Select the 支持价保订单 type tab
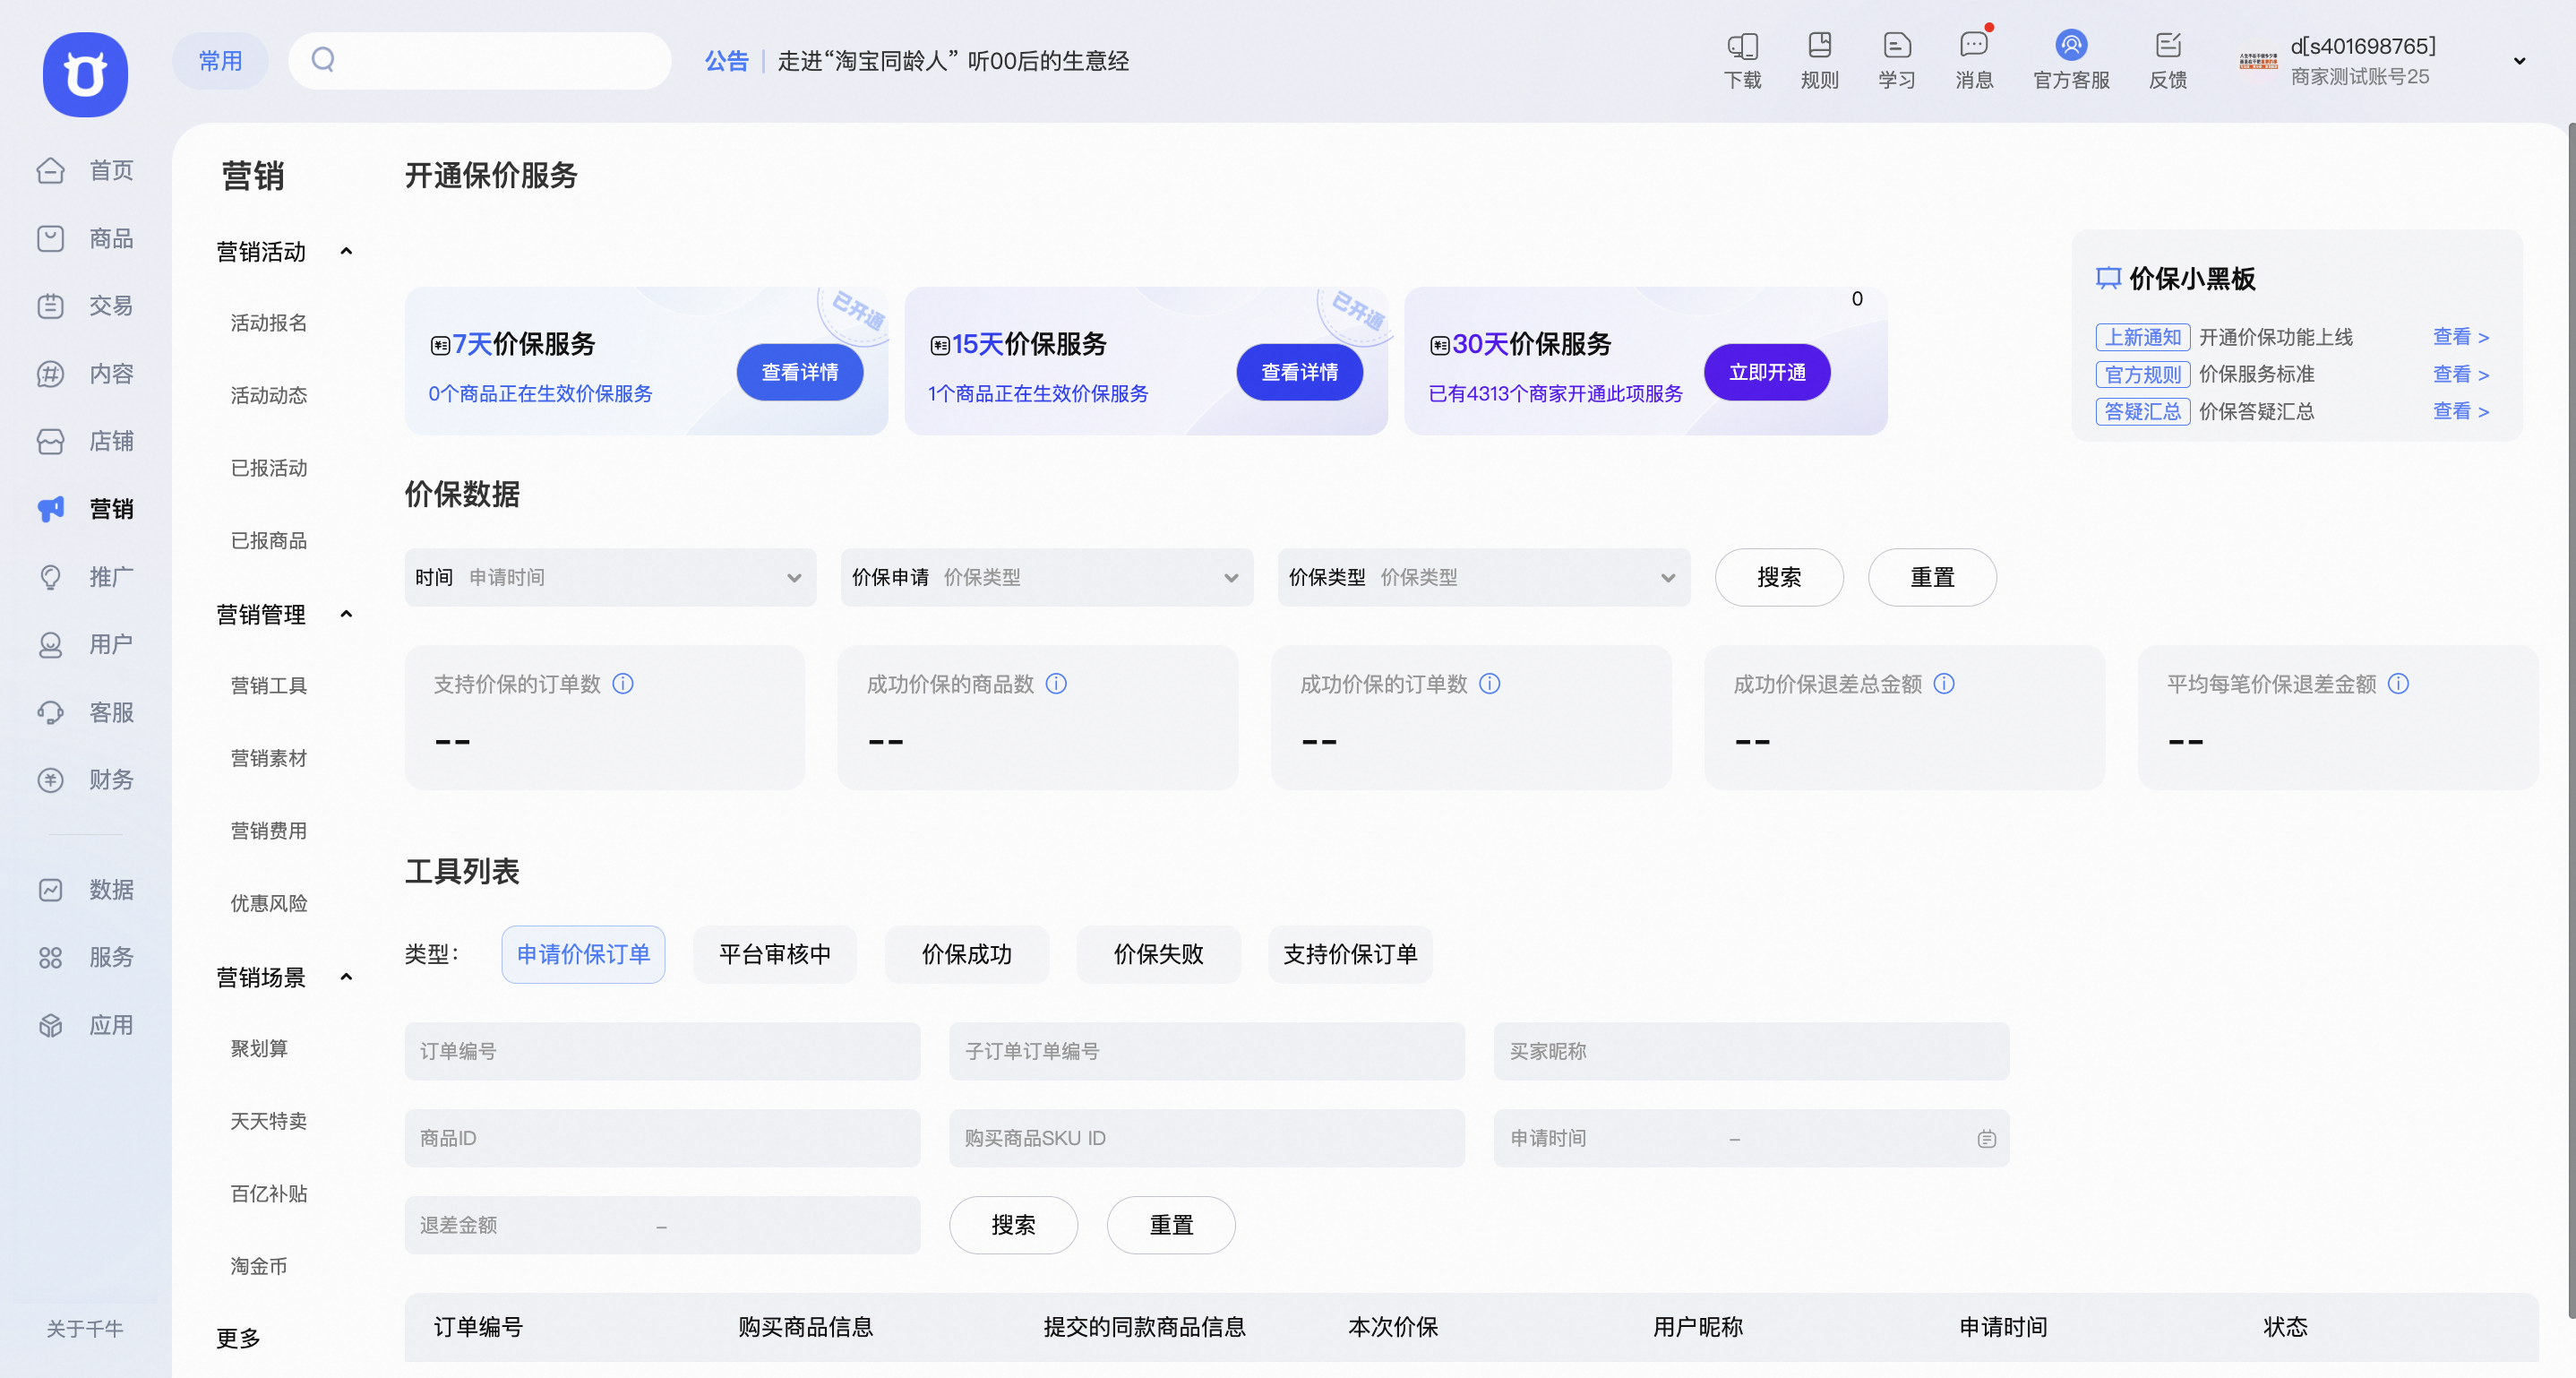2576x1378 pixels. click(1350, 954)
